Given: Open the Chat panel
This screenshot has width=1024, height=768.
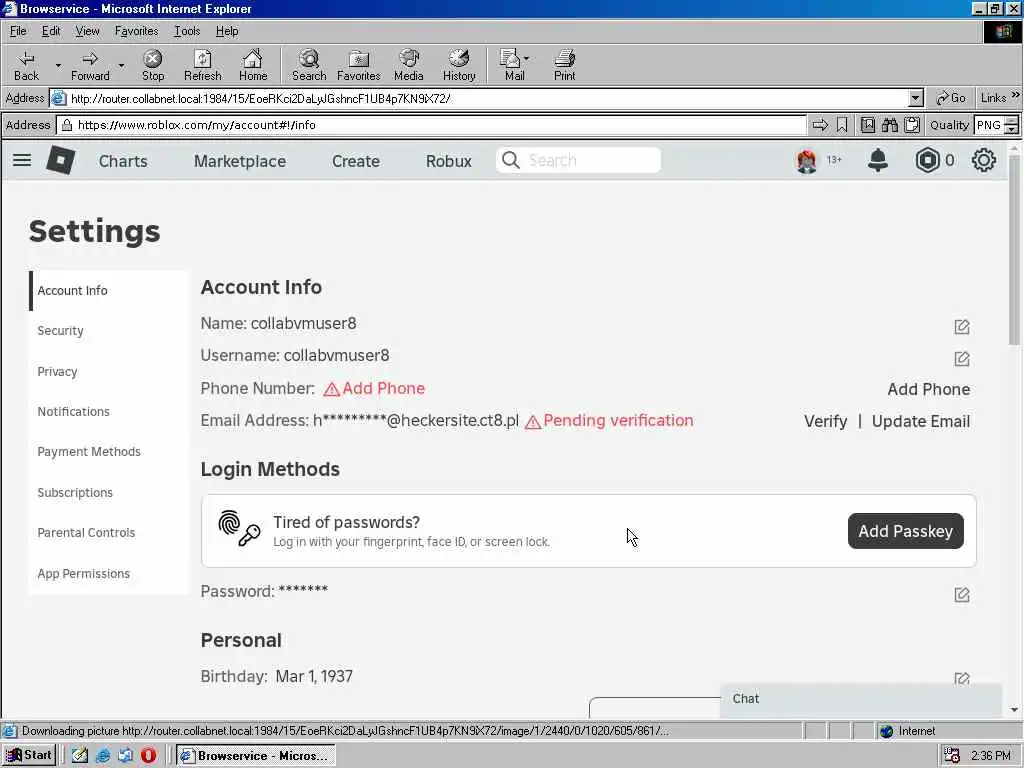Looking at the screenshot, I should pos(861,699).
